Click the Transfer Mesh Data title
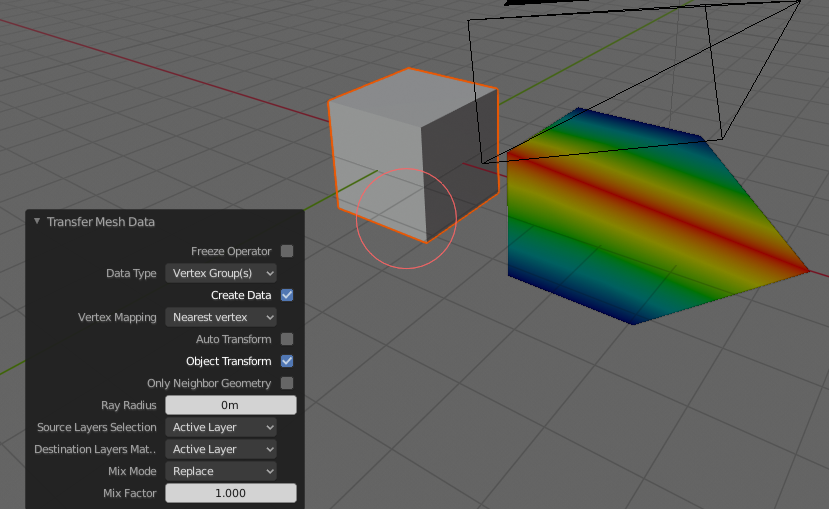The width and height of the screenshot is (829, 509). [100, 222]
